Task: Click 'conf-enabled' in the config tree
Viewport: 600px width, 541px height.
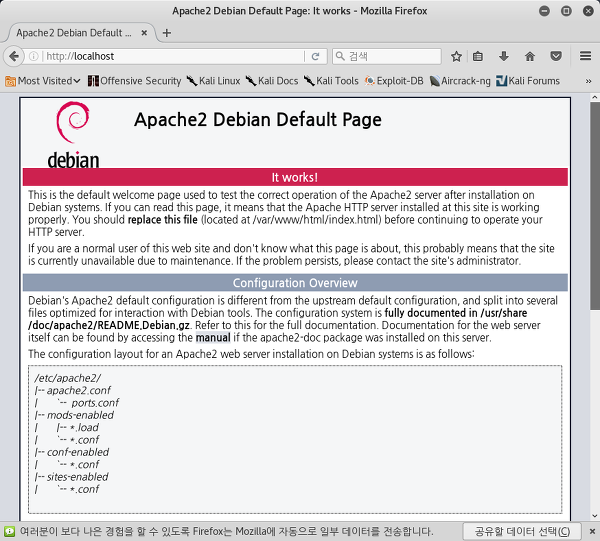Action: (x=78, y=452)
